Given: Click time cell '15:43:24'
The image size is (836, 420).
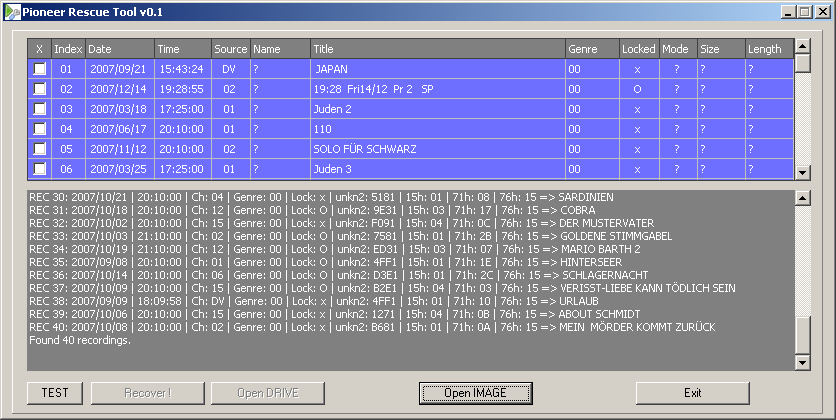Looking at the screenshot, I should pyautogui.click(x=183, y=69).
